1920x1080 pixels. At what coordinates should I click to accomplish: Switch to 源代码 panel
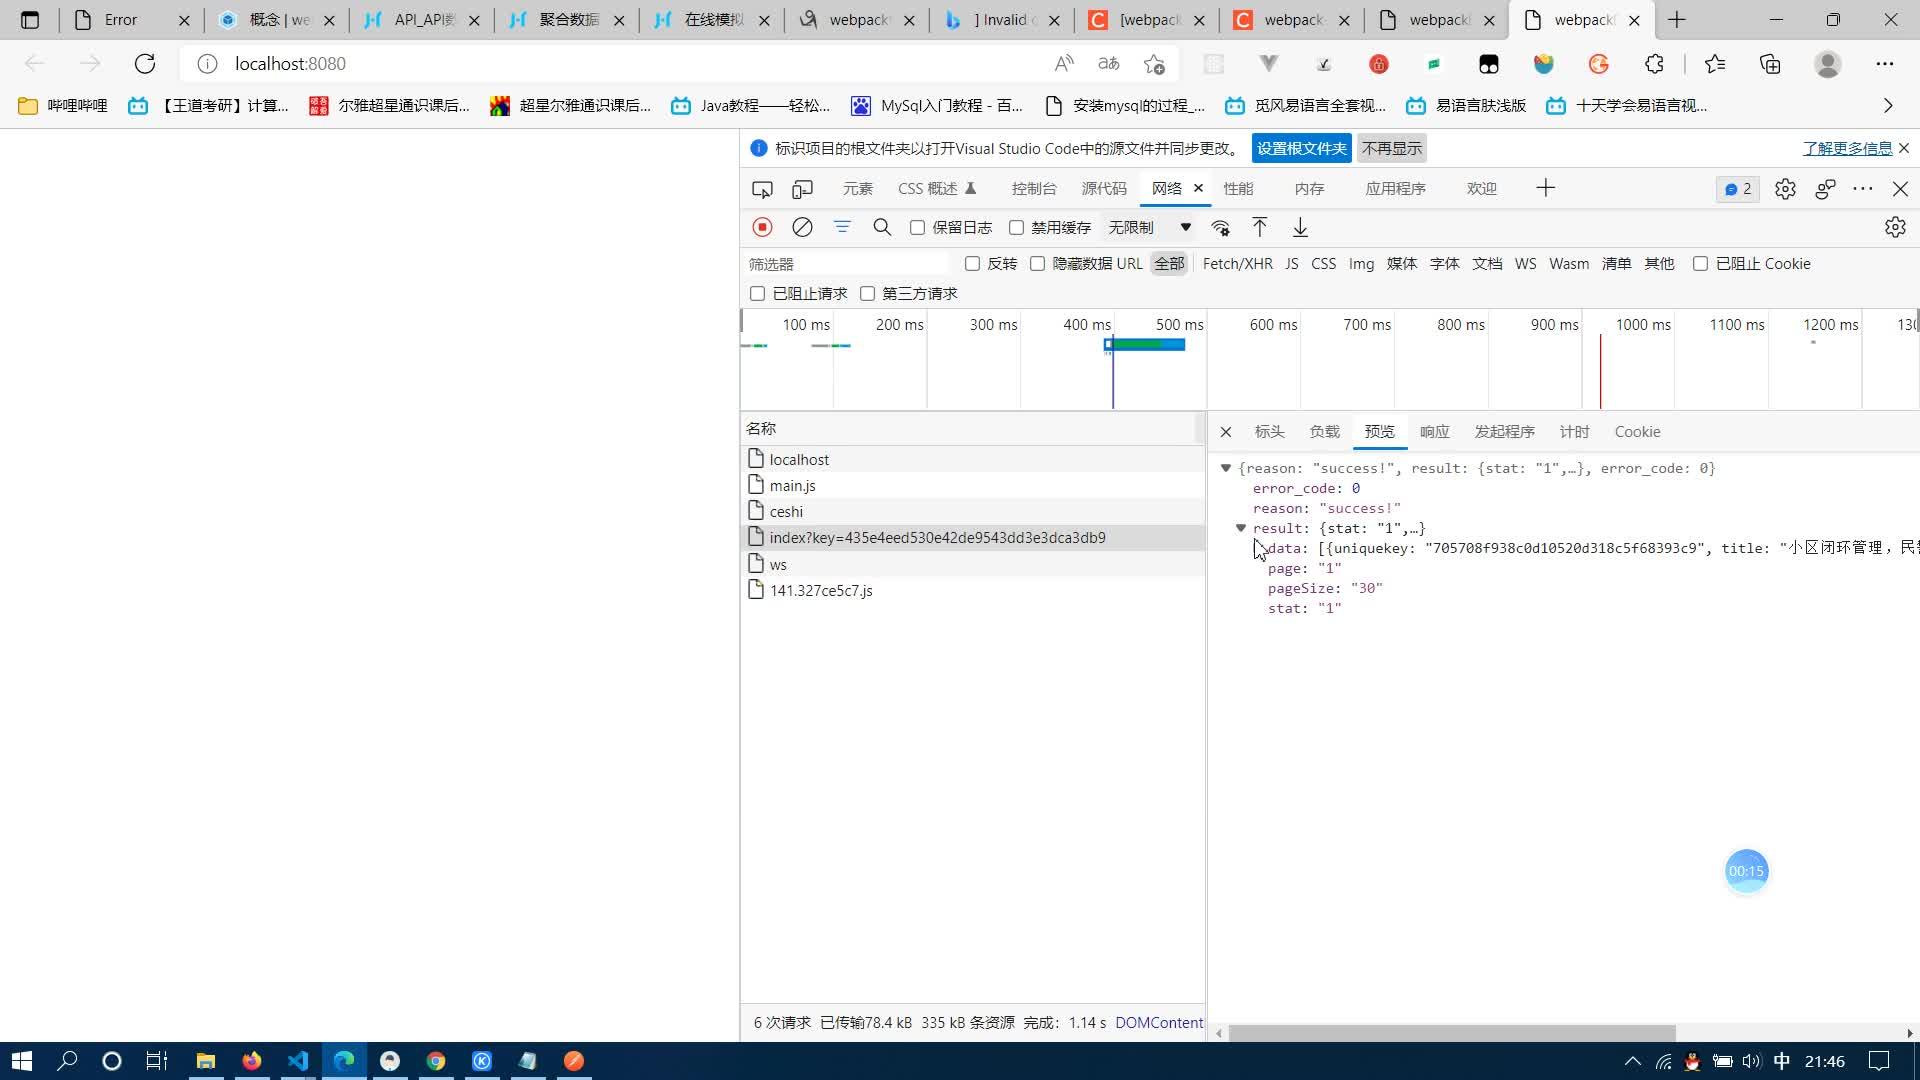click(1104, 188)
